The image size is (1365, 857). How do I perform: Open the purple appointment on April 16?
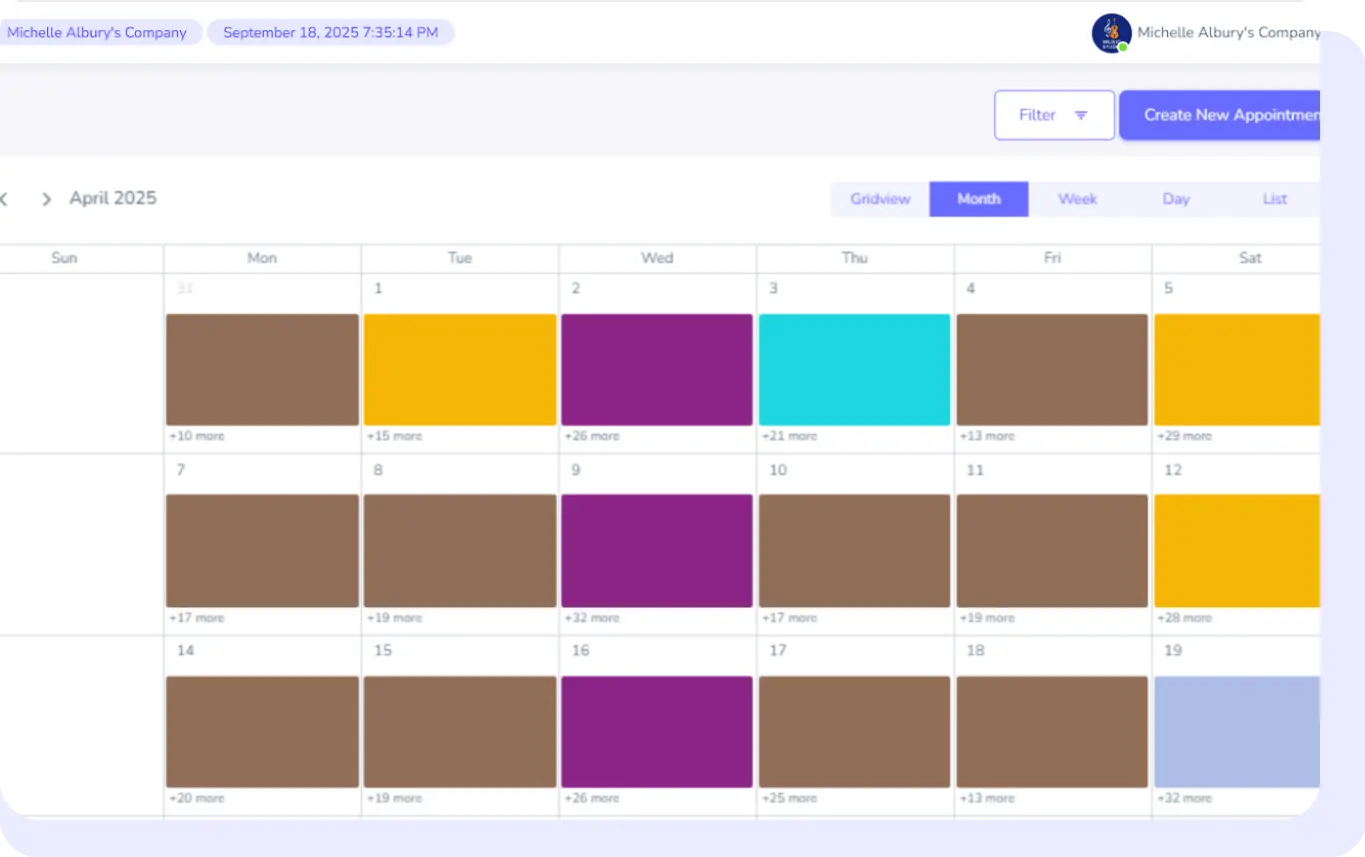656,731
